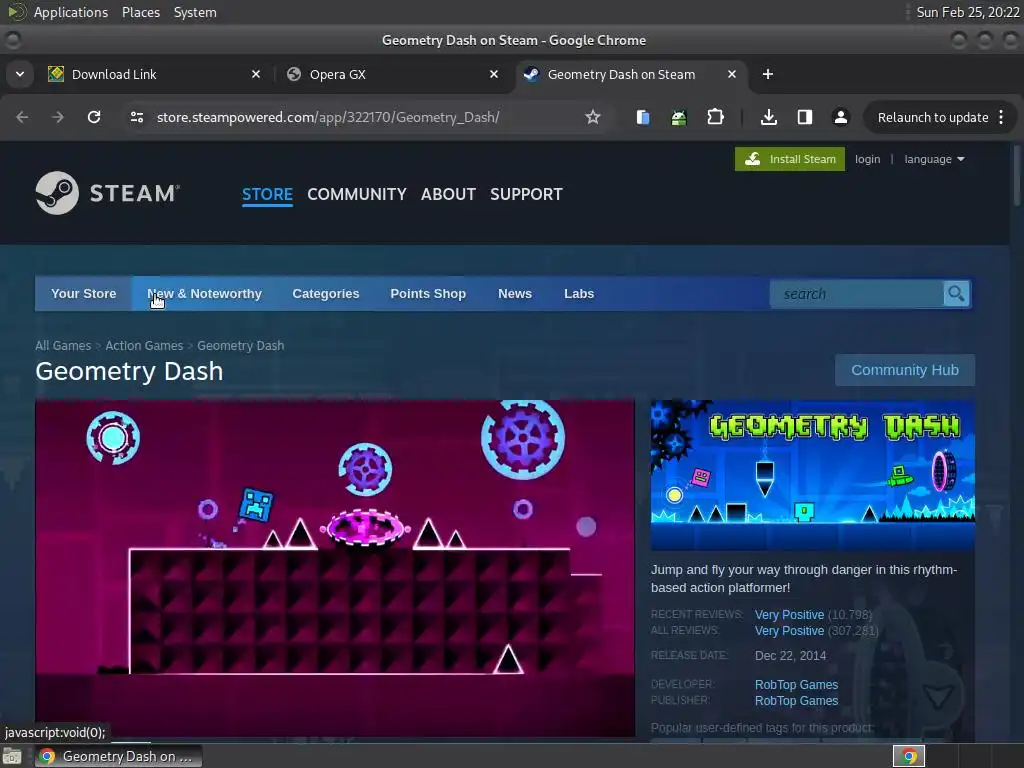Open the Places menu

[x=140, y=12]
